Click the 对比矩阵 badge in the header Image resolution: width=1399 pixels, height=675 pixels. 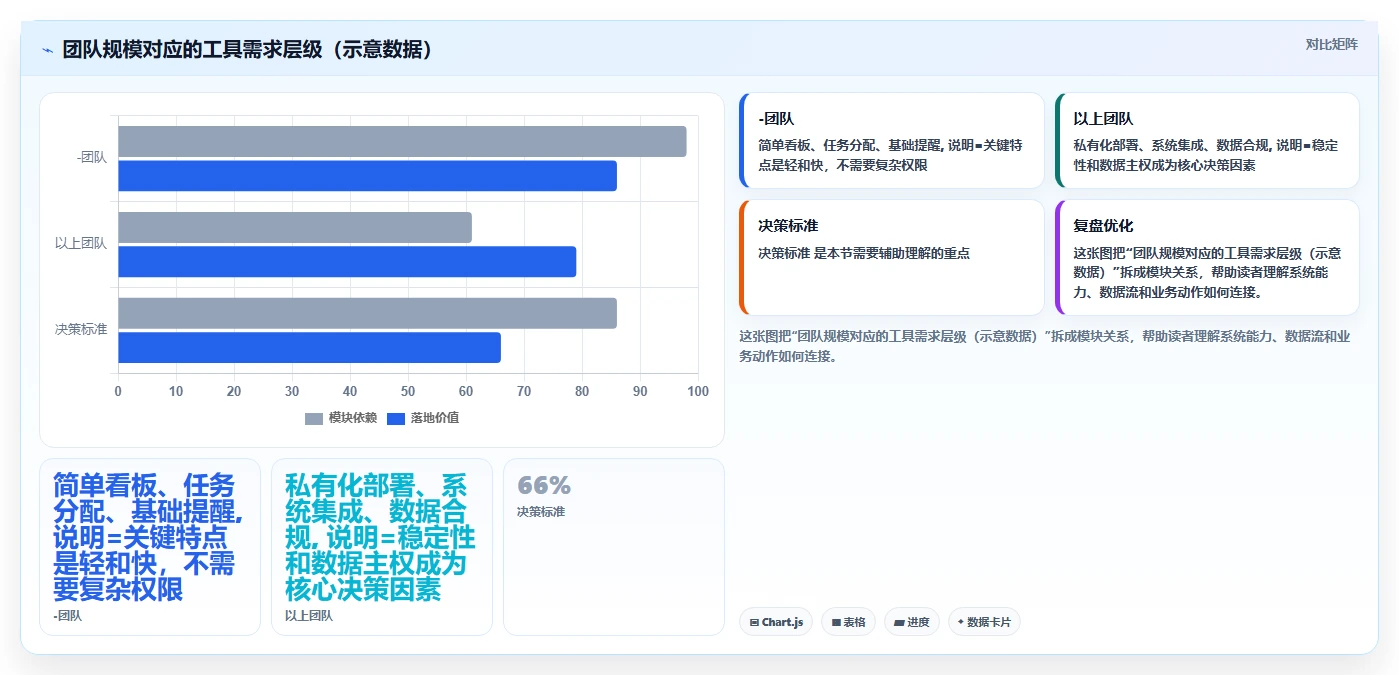pos(1332,44)
